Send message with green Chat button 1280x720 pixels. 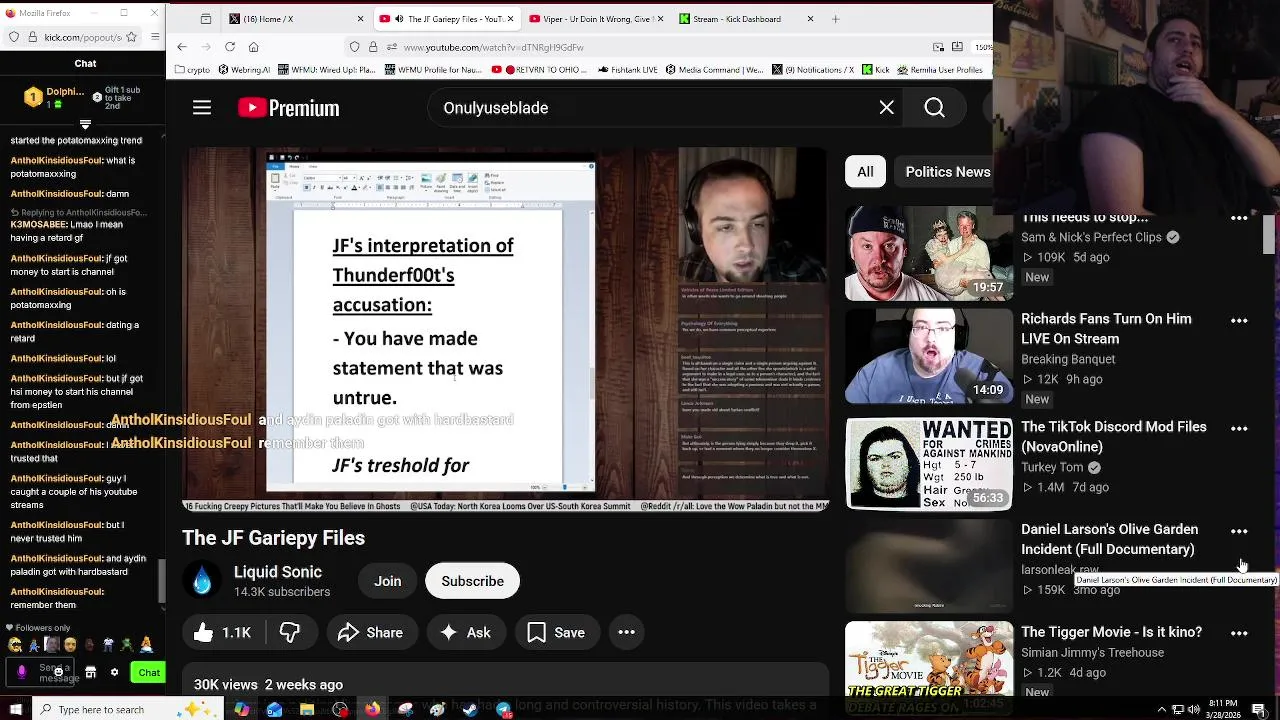(147, 673)
